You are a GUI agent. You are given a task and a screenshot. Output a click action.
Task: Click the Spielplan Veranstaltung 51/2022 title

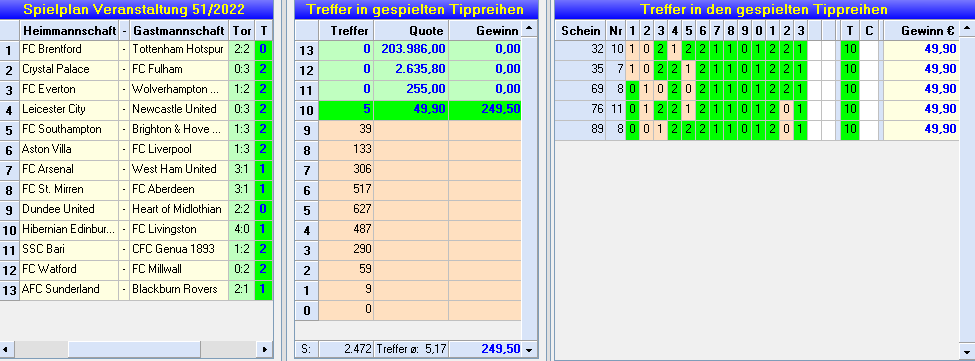(134, 9)
